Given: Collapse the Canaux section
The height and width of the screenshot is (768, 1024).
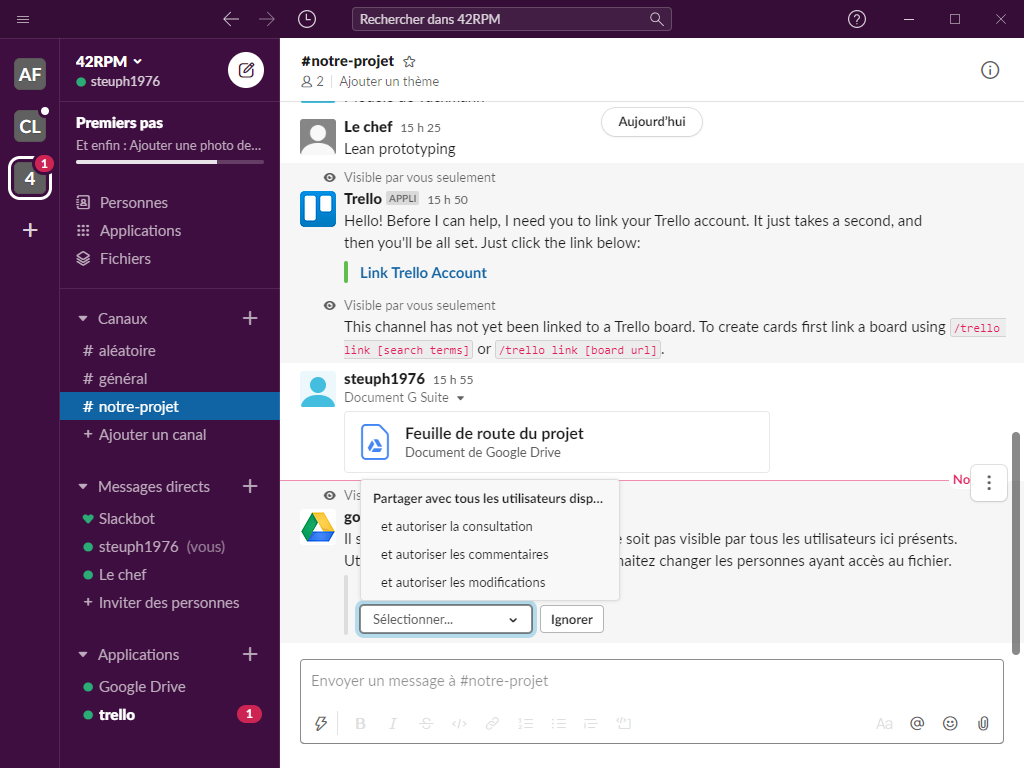Looking at the screenshot, I should 83,319.
